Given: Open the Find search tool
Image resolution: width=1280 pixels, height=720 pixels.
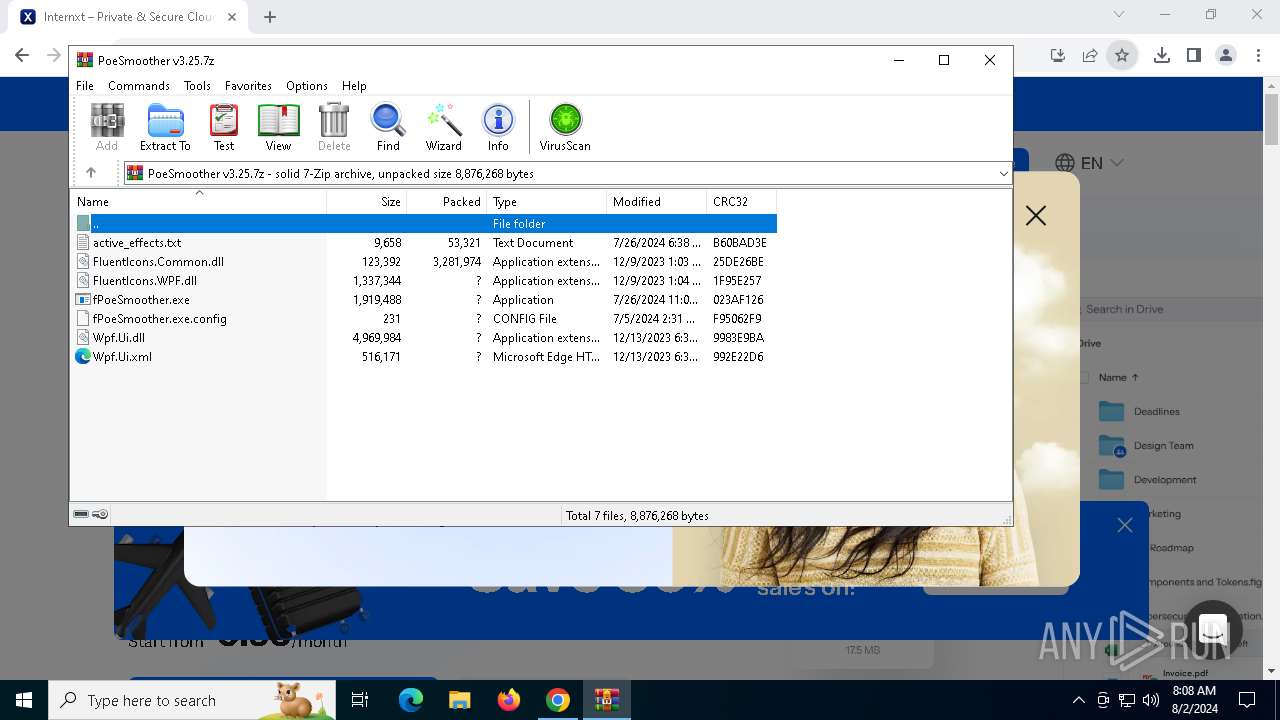Looking at the screenshot, I should point(388,127).
